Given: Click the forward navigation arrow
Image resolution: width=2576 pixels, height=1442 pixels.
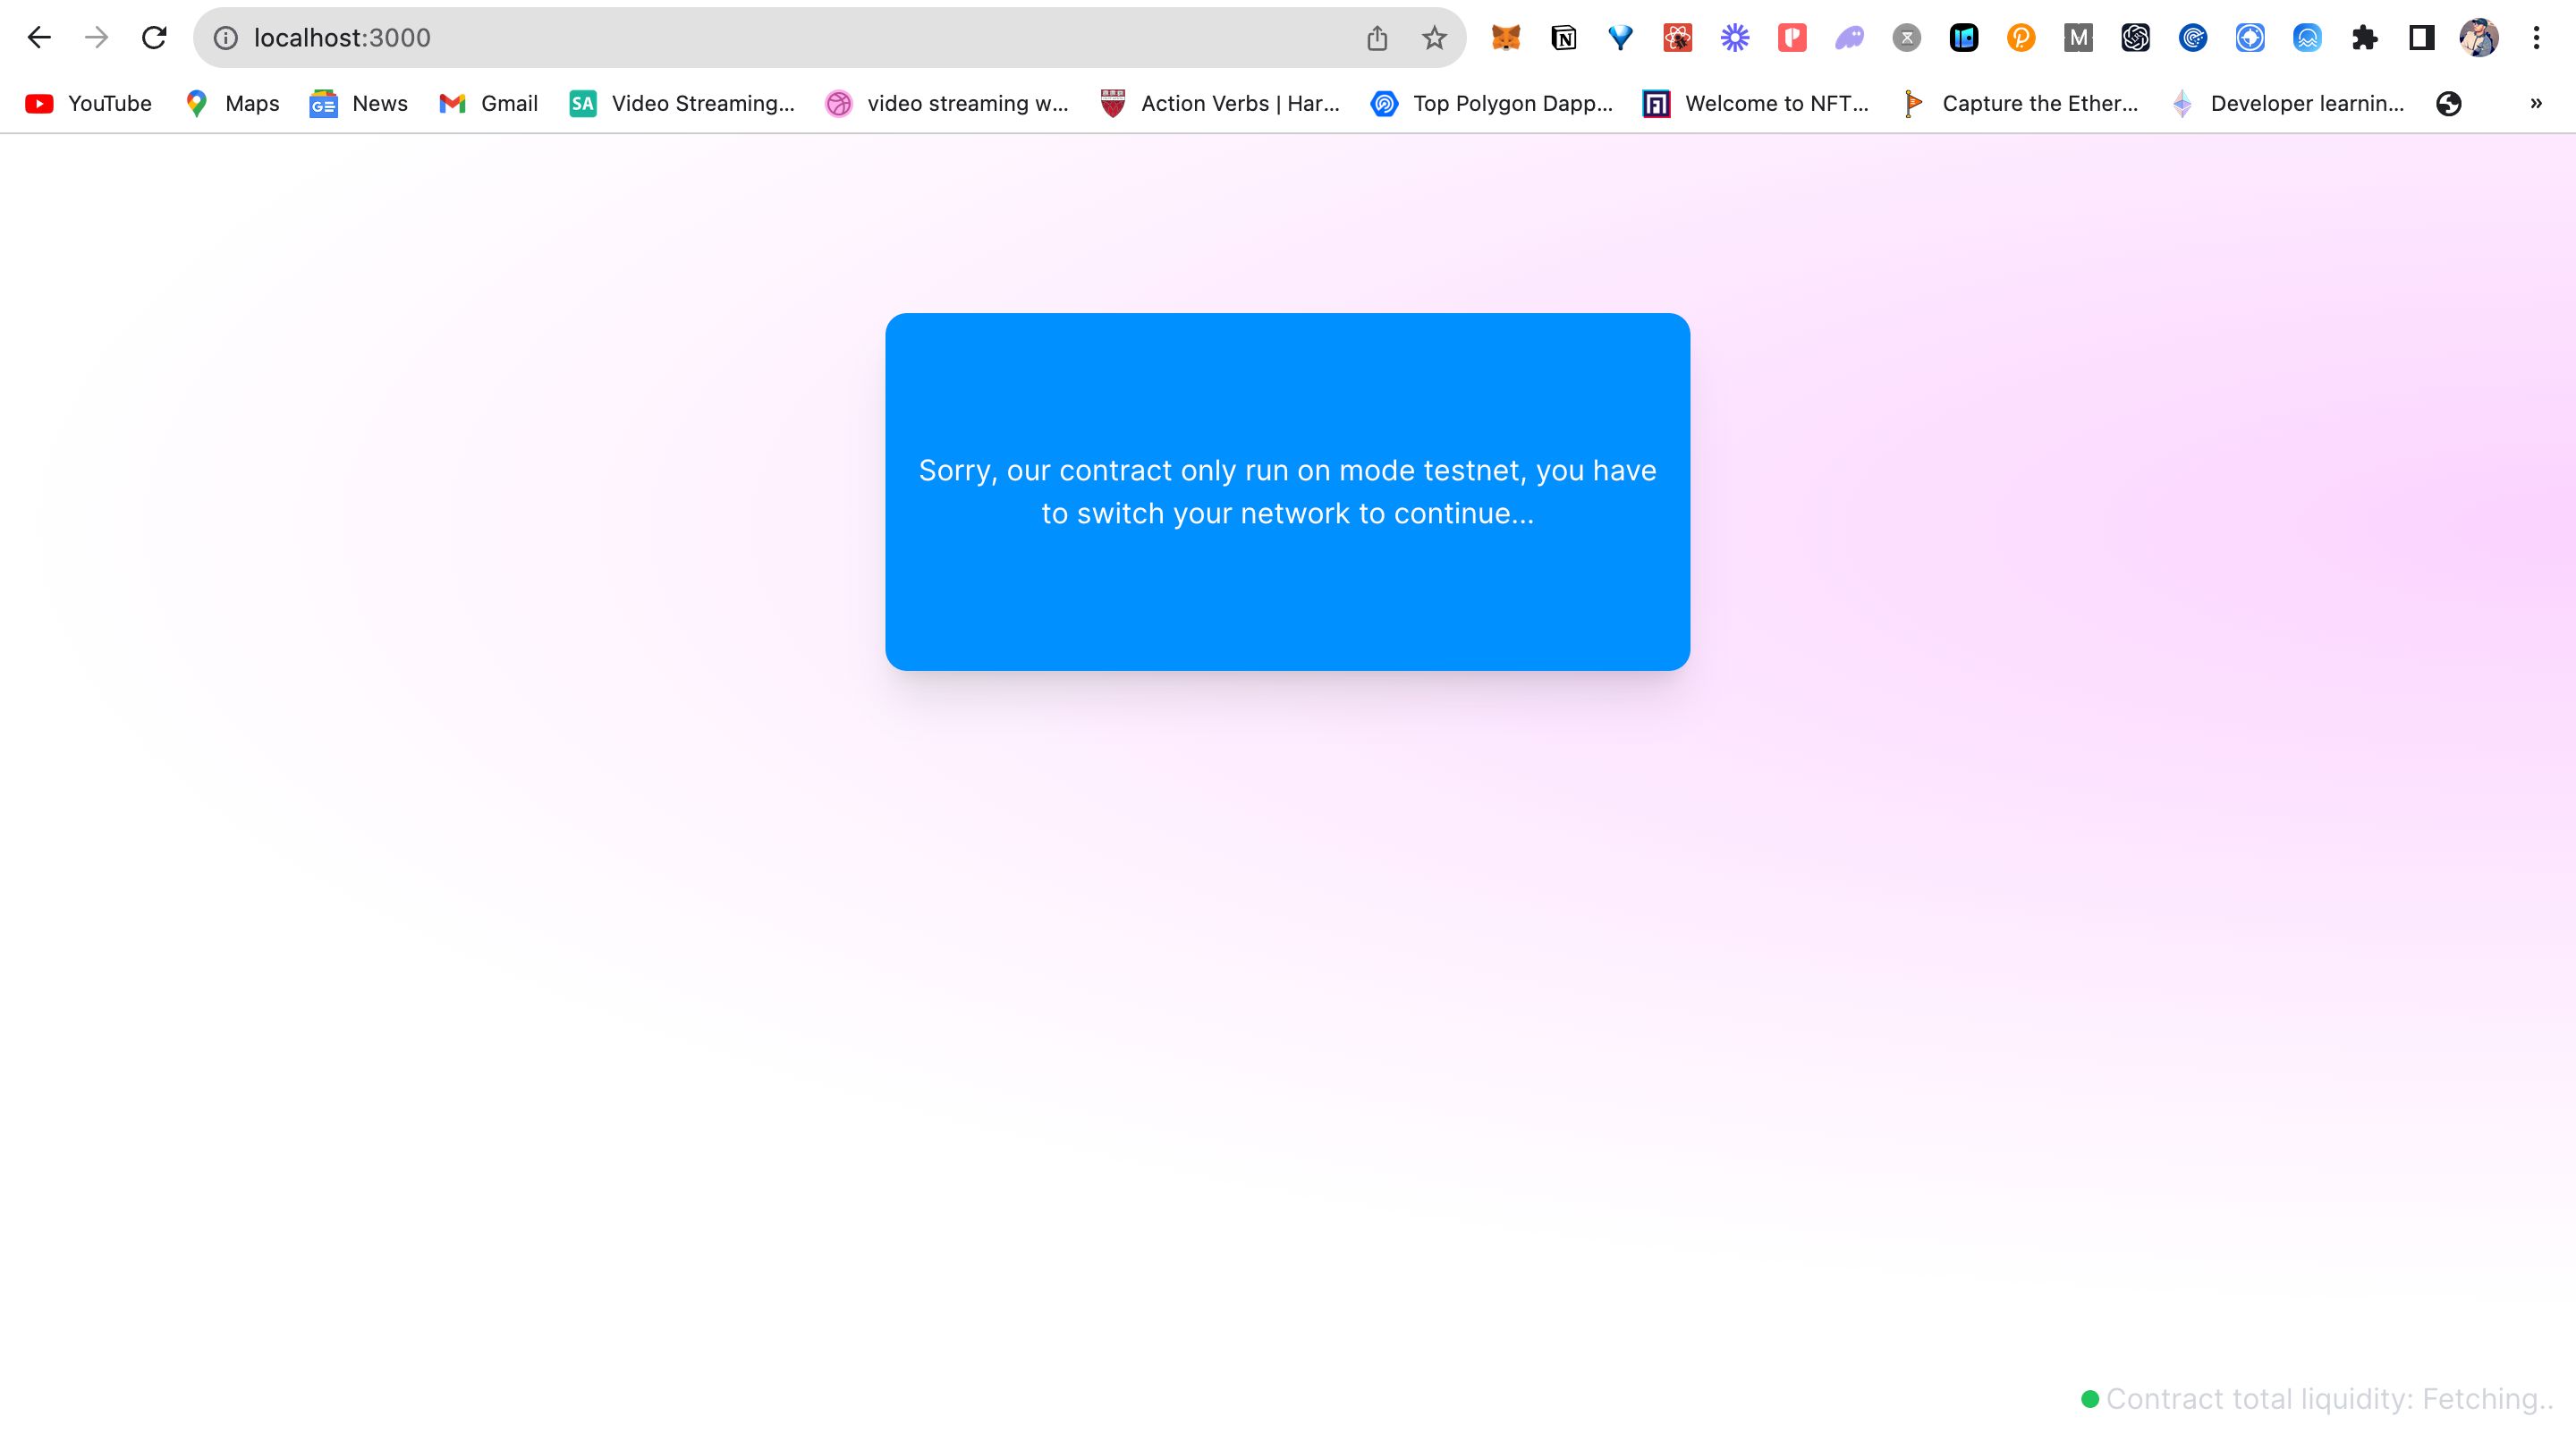Looking at the screenshot, I should (x=97, y=38).
